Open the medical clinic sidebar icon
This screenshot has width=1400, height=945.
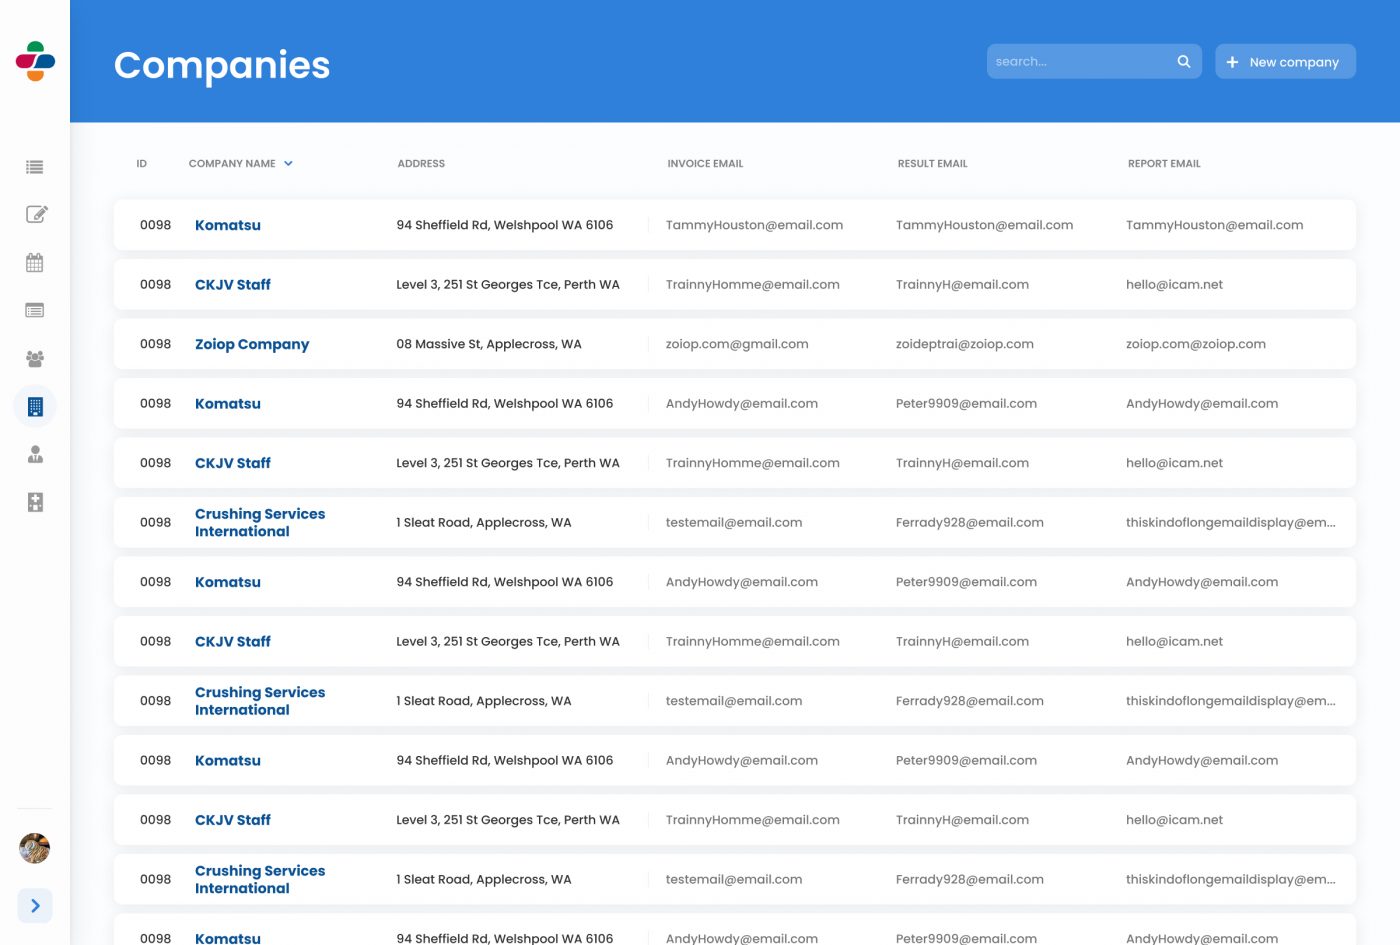point(35,502)
